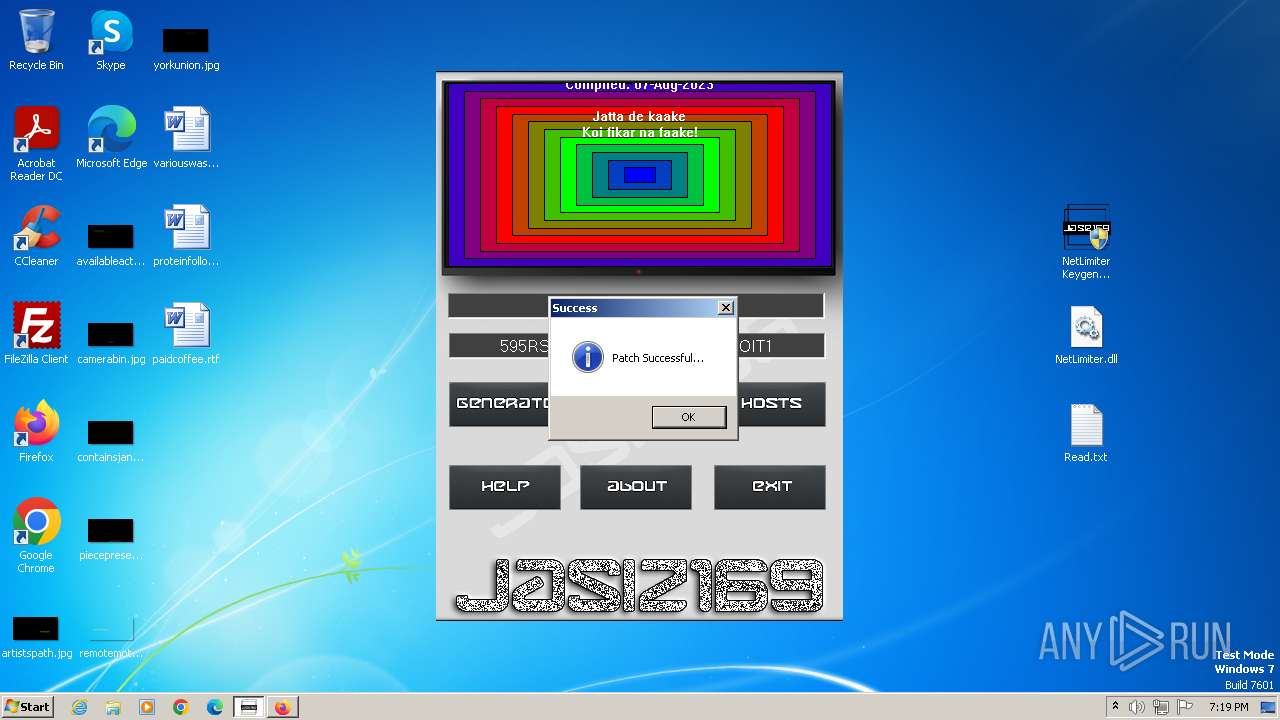The width and height of the screenshot is (1280, 720).
Task: Open the clock showing 7:19 PM
Action: (1228, 707)
